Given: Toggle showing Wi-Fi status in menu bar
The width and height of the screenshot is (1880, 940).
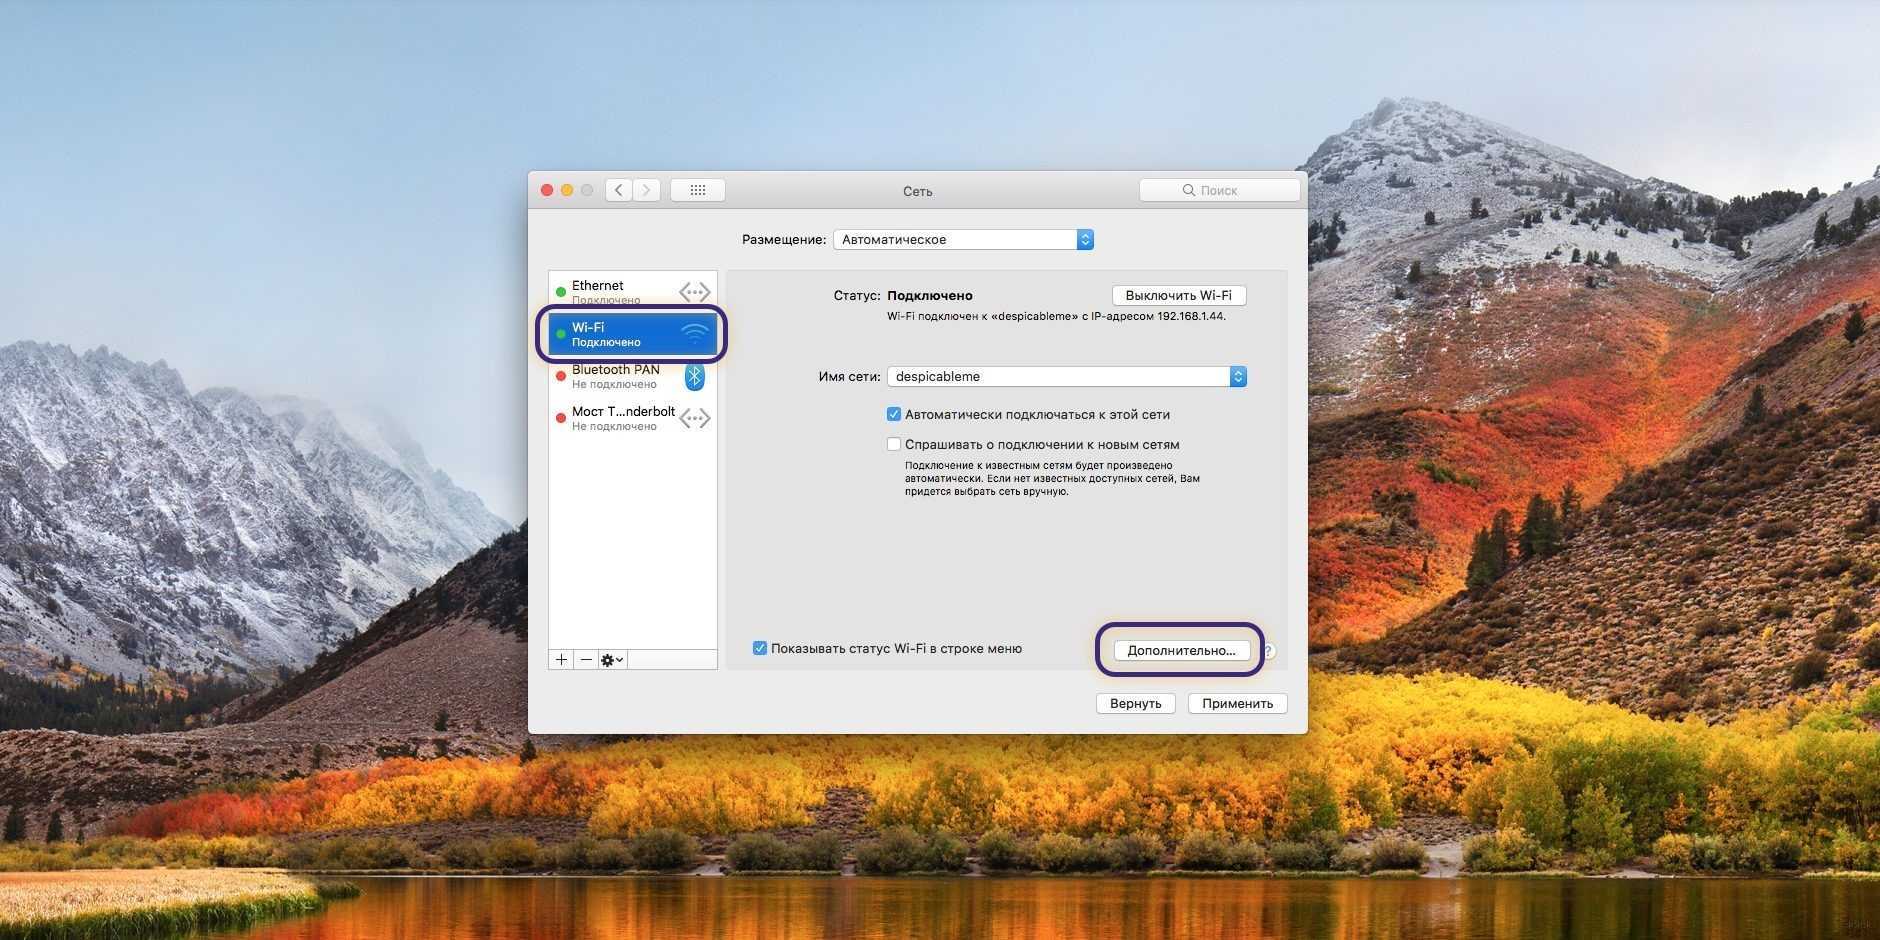Looking at the screenshot, I should (760, 648).
